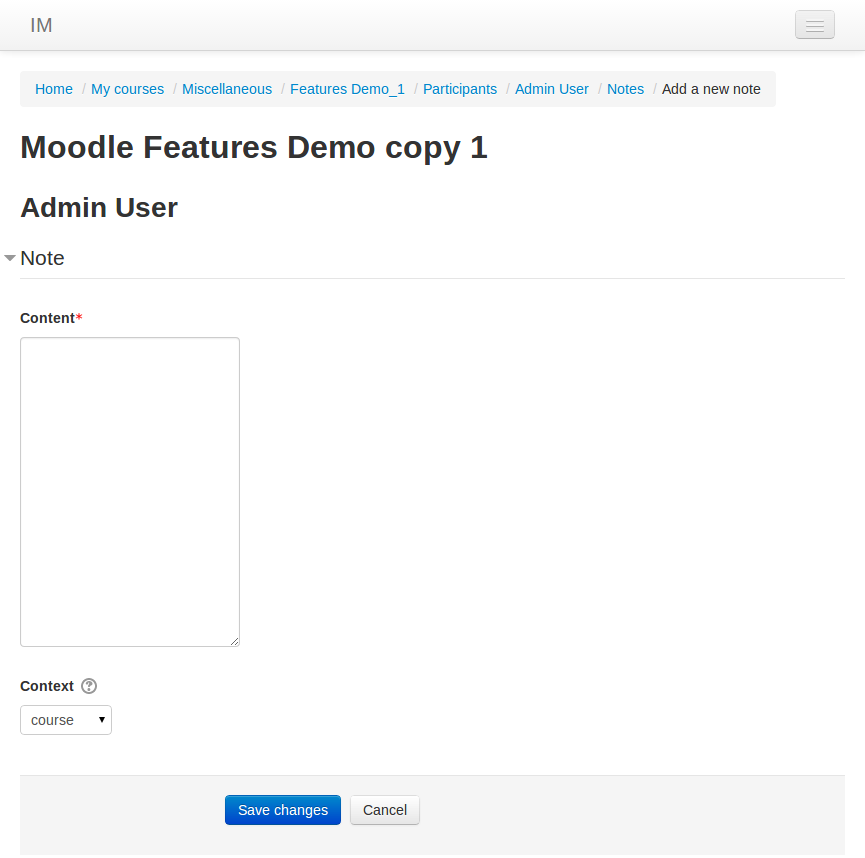Select the 'Add a new note' breadcrumb text

point(711,89)
